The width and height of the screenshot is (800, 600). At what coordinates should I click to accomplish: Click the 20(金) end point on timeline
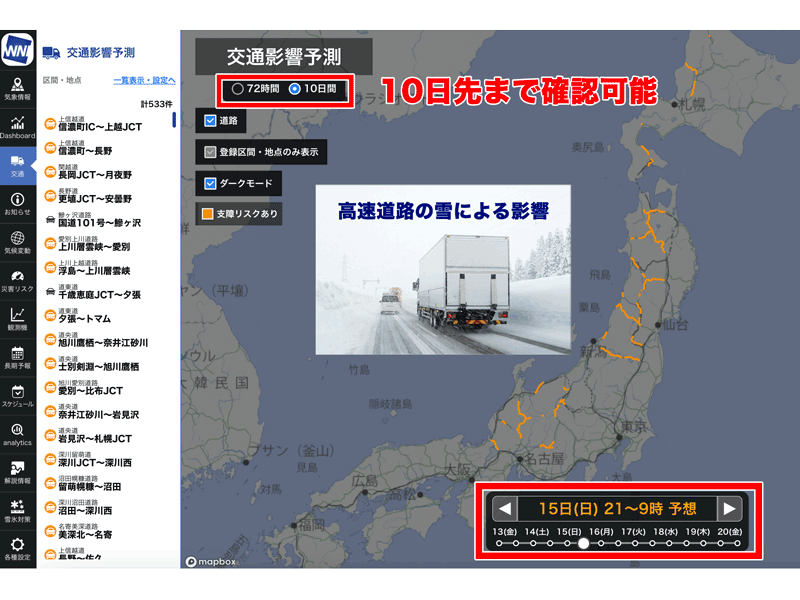click(x=735, y=543)
